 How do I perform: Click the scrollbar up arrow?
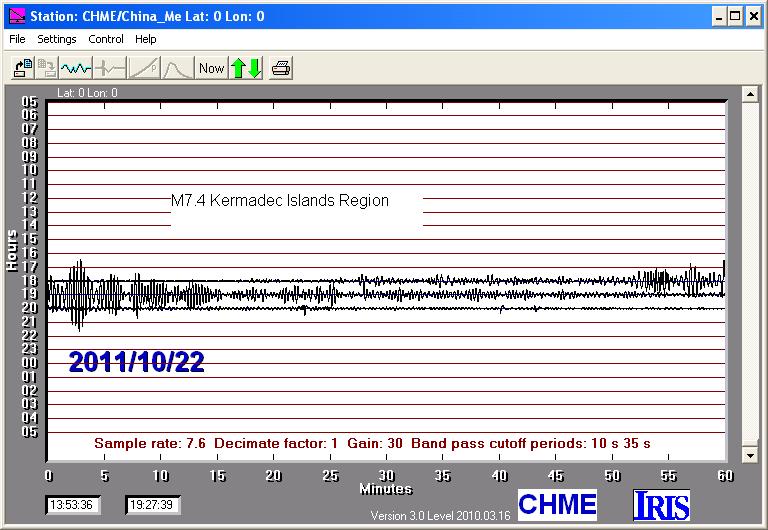tap(748, 94)
